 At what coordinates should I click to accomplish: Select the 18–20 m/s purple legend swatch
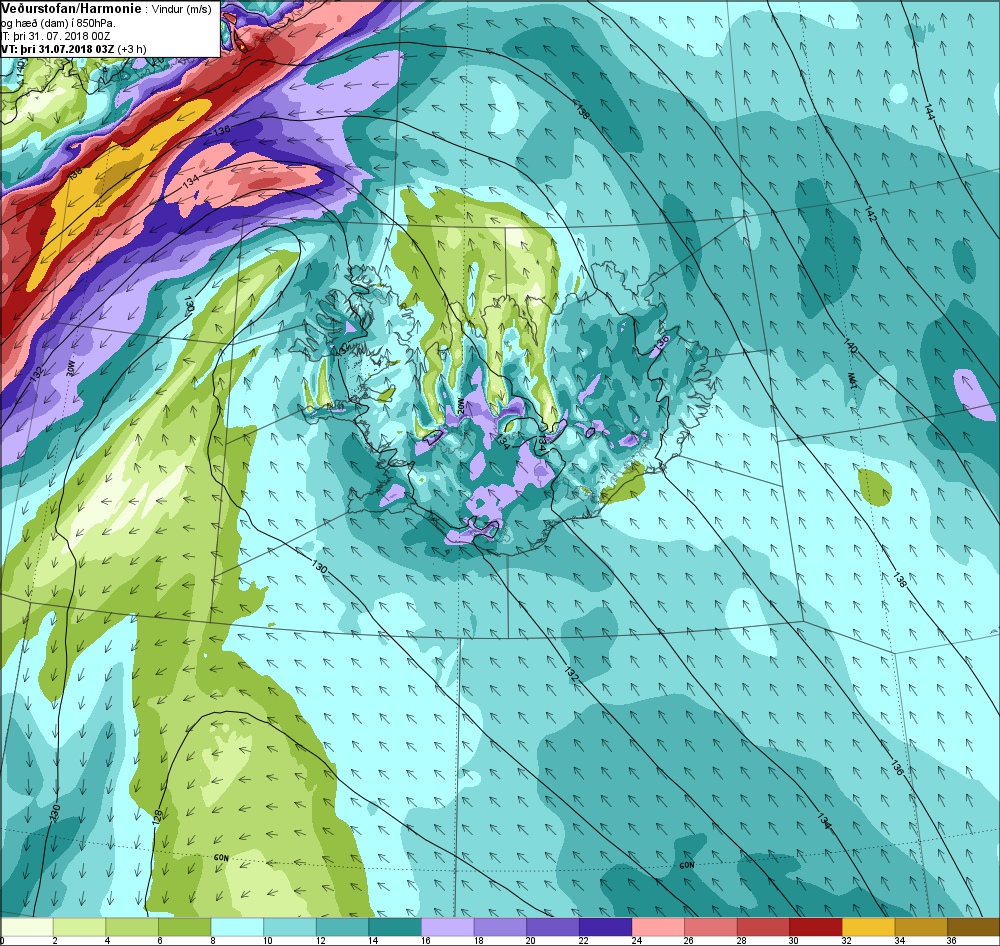[500, 926]
